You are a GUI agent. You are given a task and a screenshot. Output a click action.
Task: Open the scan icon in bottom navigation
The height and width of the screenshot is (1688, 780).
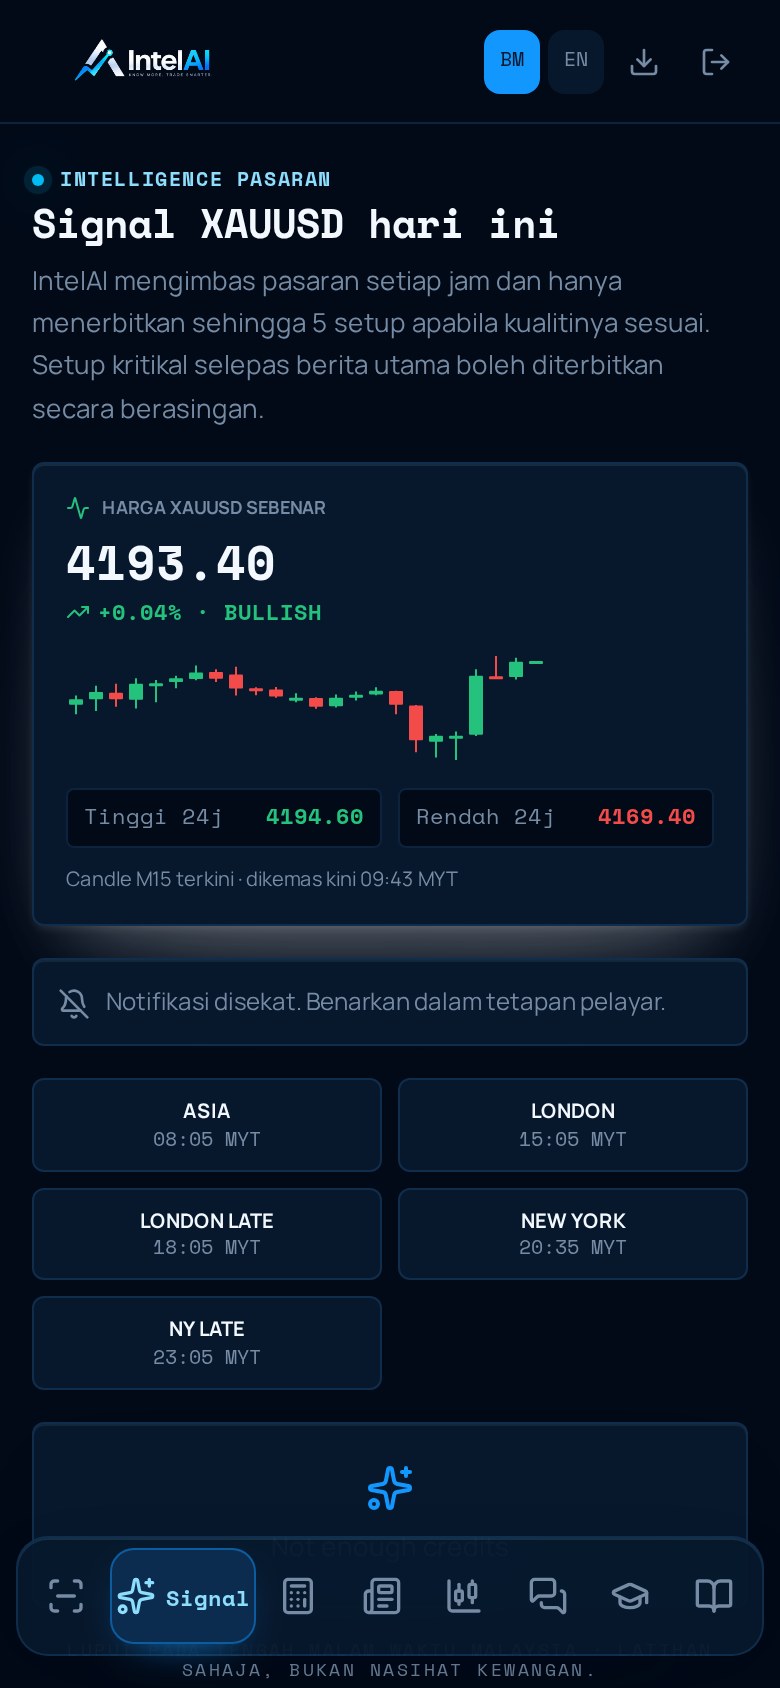coord(66,1596)
